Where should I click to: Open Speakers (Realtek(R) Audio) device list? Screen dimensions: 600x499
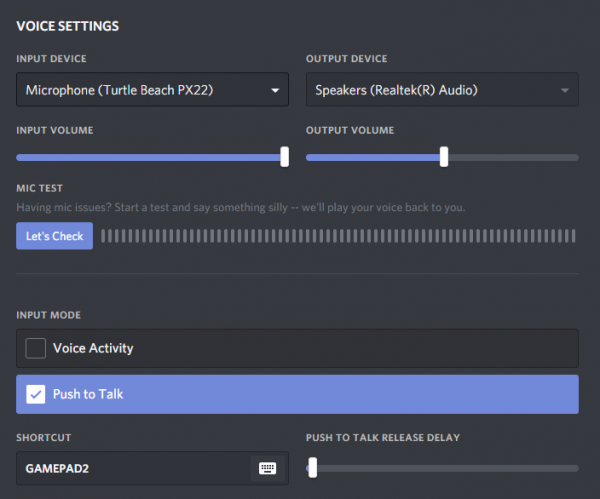point(442,90)
